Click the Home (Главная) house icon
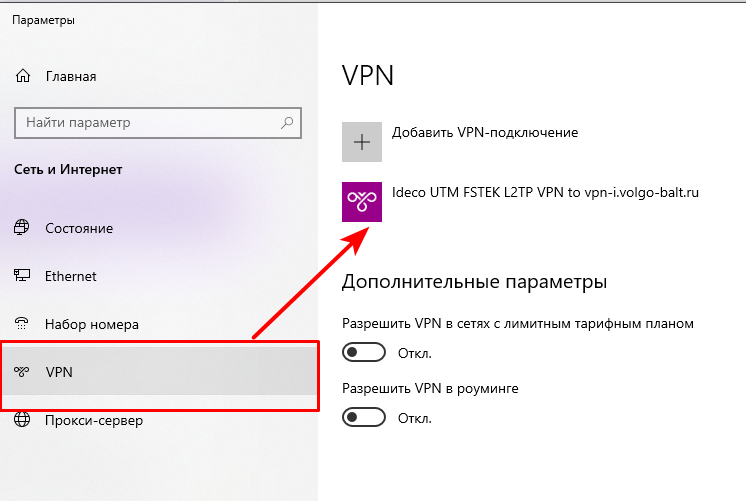 pos(21,76)
